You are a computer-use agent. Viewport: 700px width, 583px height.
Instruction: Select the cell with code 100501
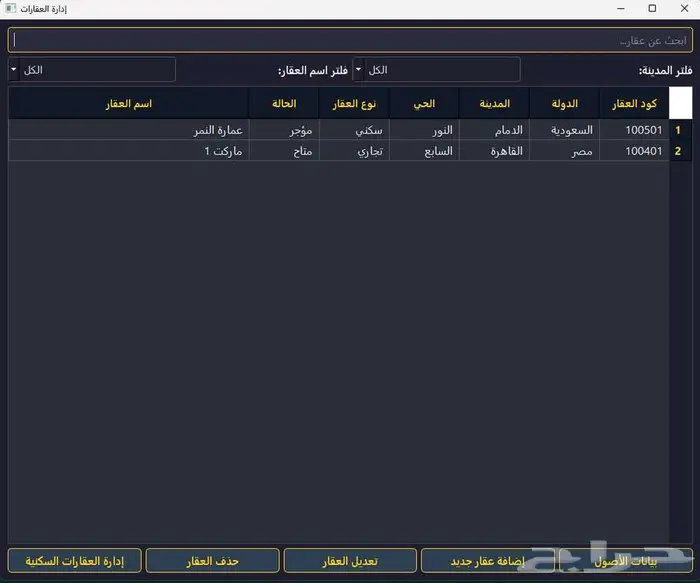(633, 130)
